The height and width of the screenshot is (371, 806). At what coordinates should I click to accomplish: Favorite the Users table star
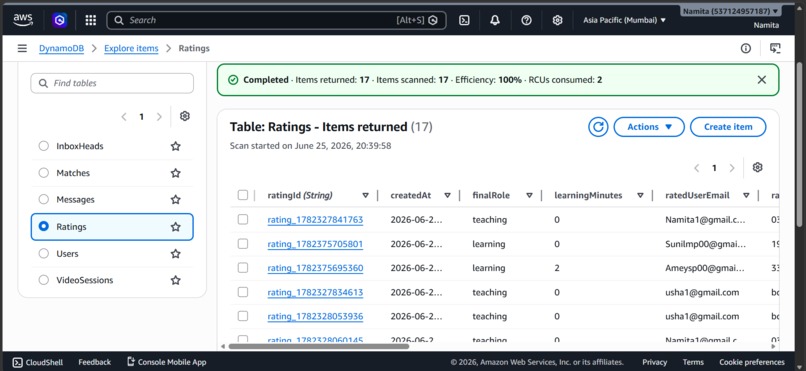176,254
